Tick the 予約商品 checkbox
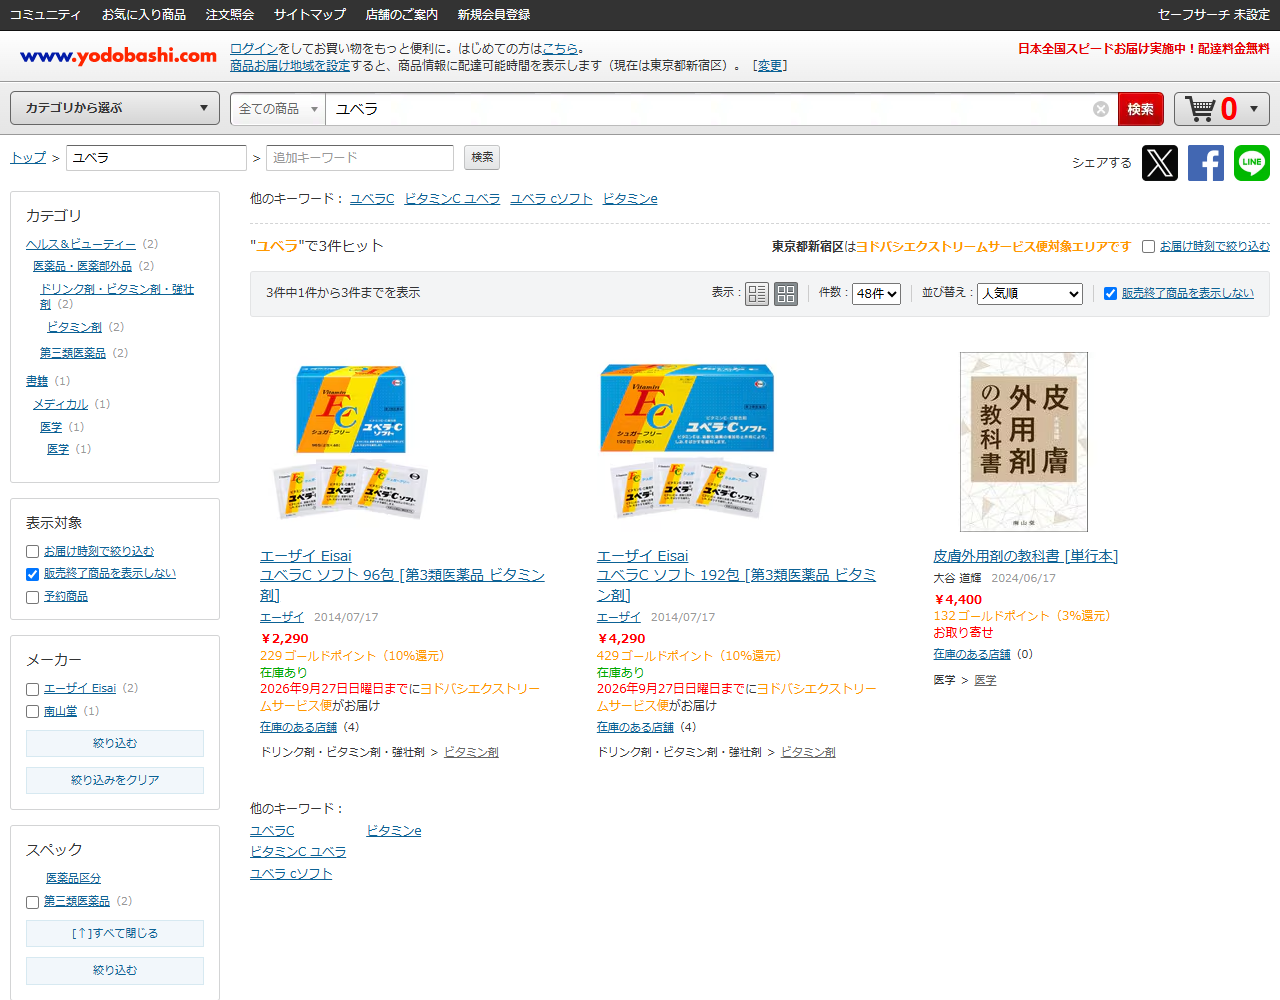The height and width of the screenshot is (1000, 1280). pyautogui.click(x=33, y=597)
